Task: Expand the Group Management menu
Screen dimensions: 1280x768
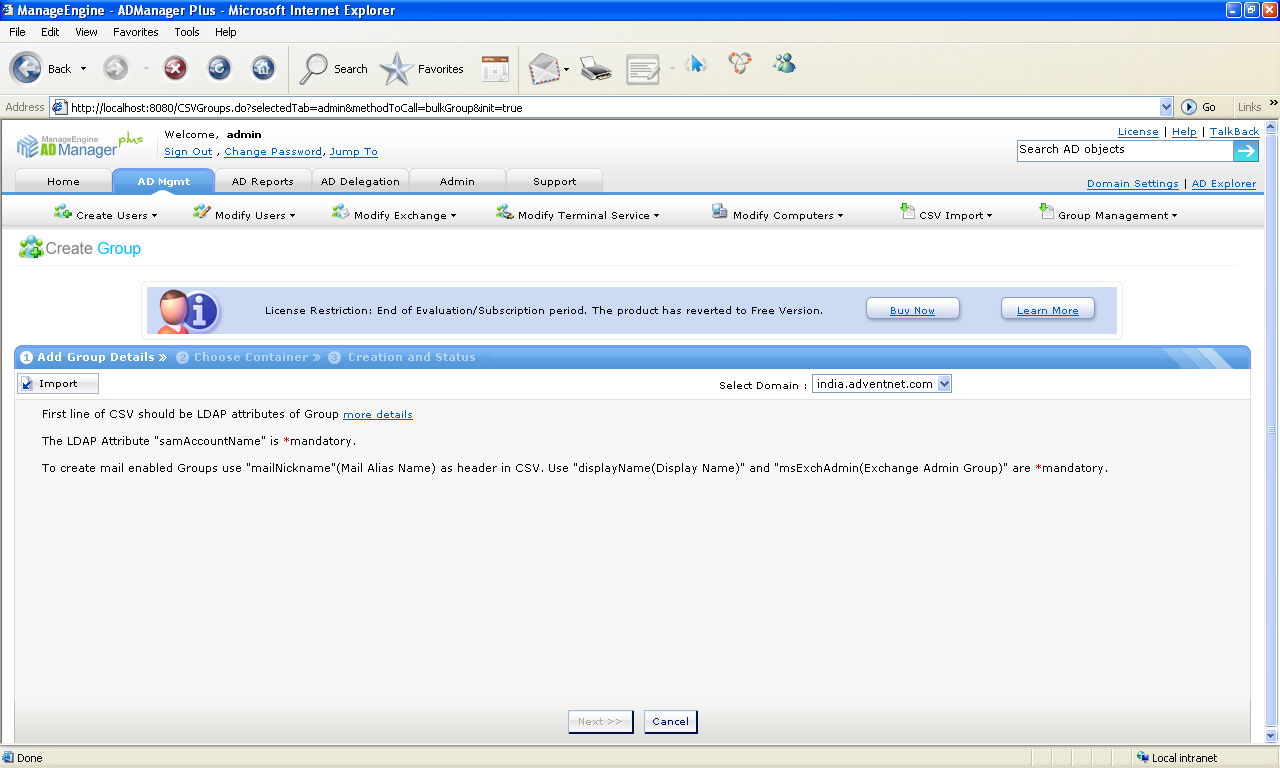Action: coord(1108,215)
